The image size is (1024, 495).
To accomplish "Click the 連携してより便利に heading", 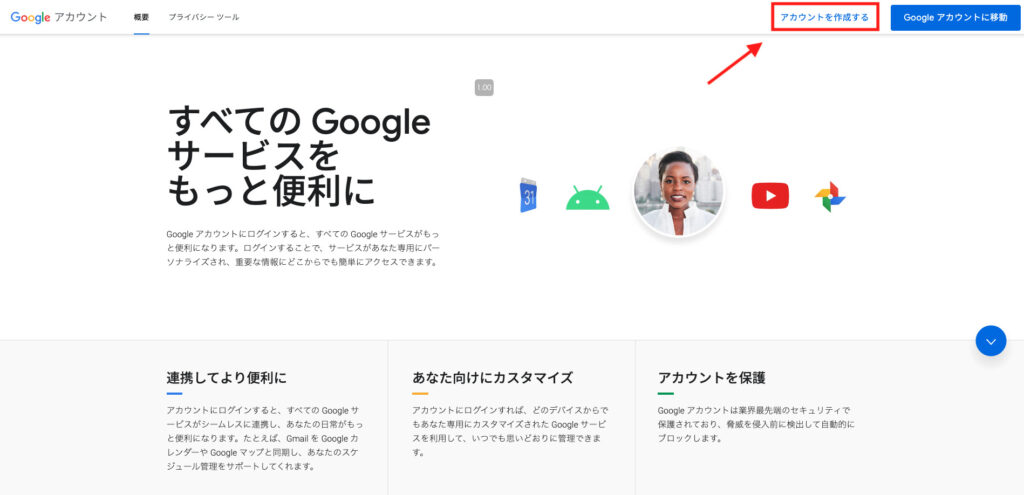I will pyautogui.click(x=227, y=377).
